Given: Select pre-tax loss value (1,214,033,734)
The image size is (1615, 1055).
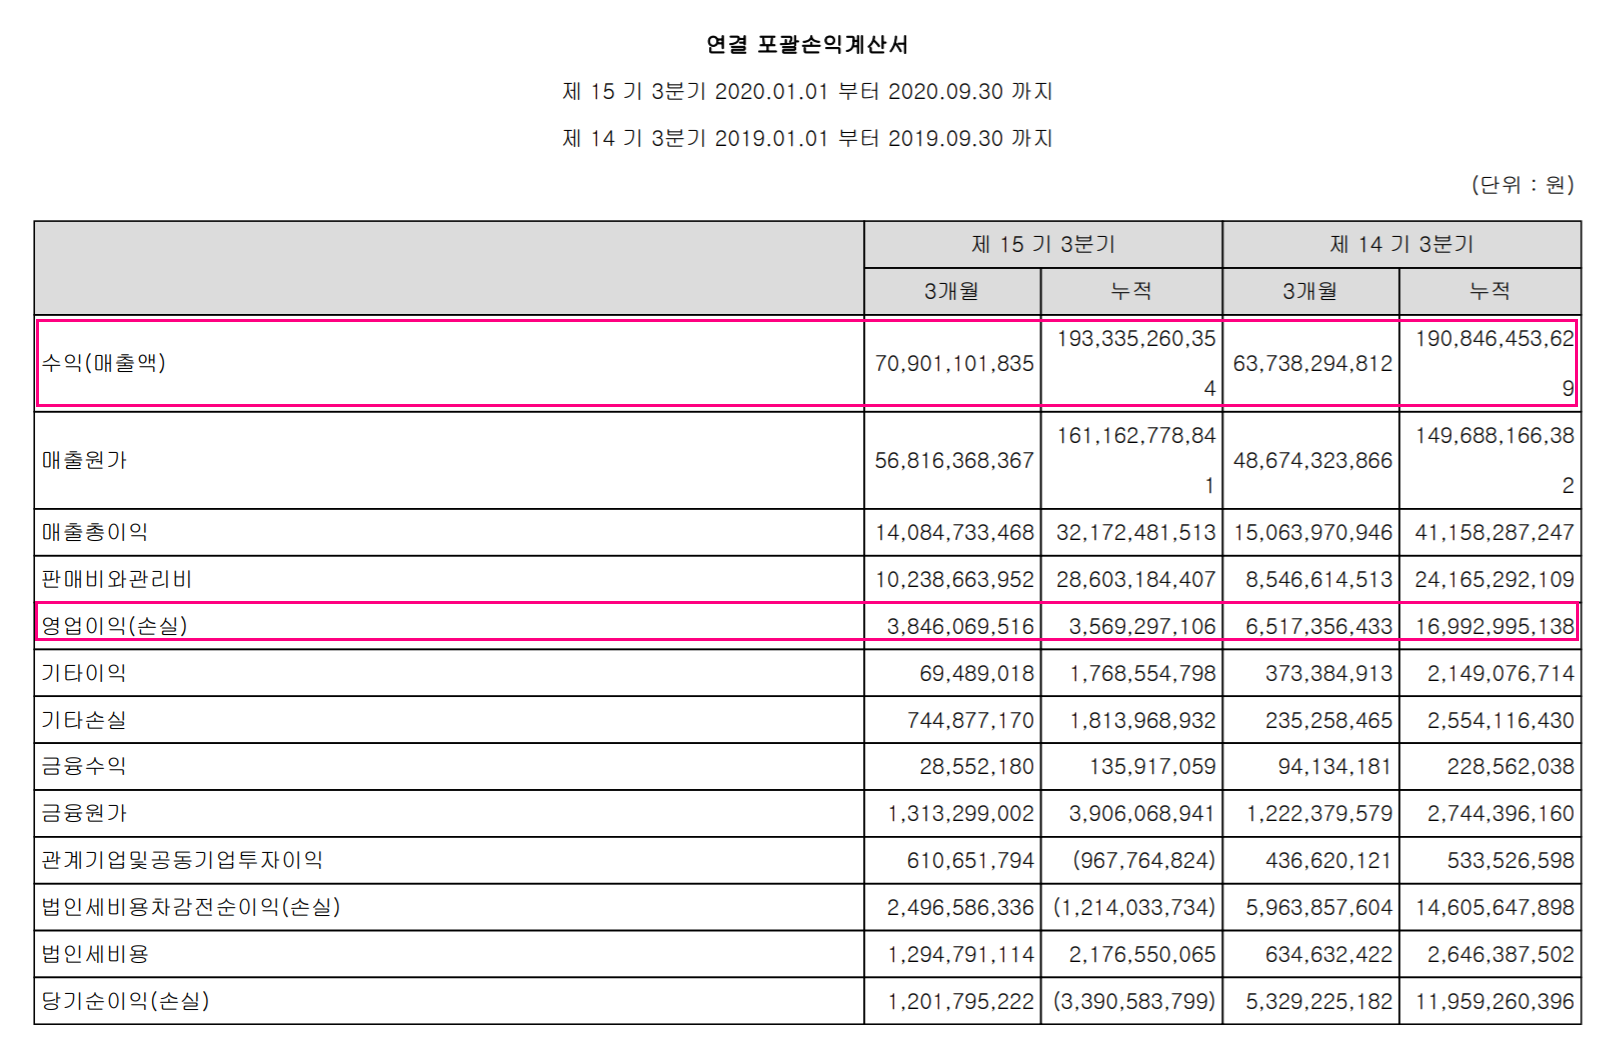Looking at the screenshot, I should pos(1135,907).
